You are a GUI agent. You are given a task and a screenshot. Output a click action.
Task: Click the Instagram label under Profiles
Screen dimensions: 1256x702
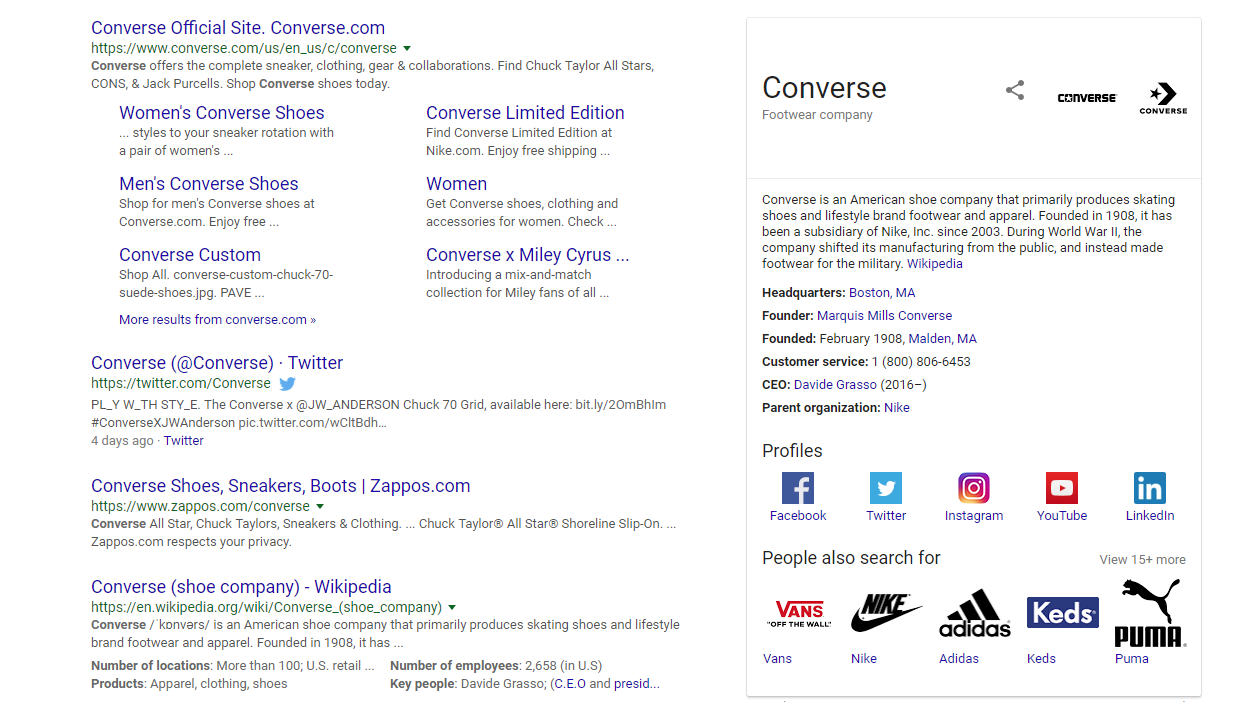tap(974, 516)
